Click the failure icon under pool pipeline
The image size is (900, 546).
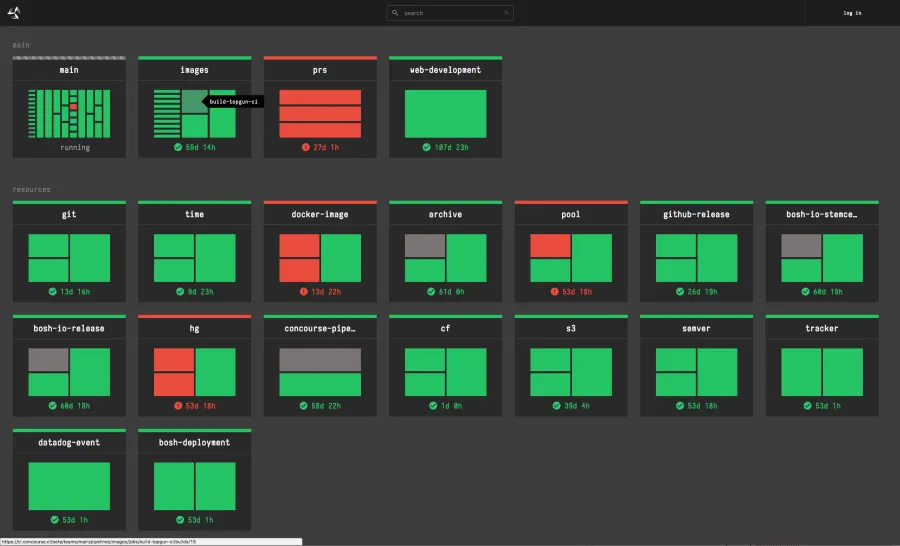pos(555,291)
